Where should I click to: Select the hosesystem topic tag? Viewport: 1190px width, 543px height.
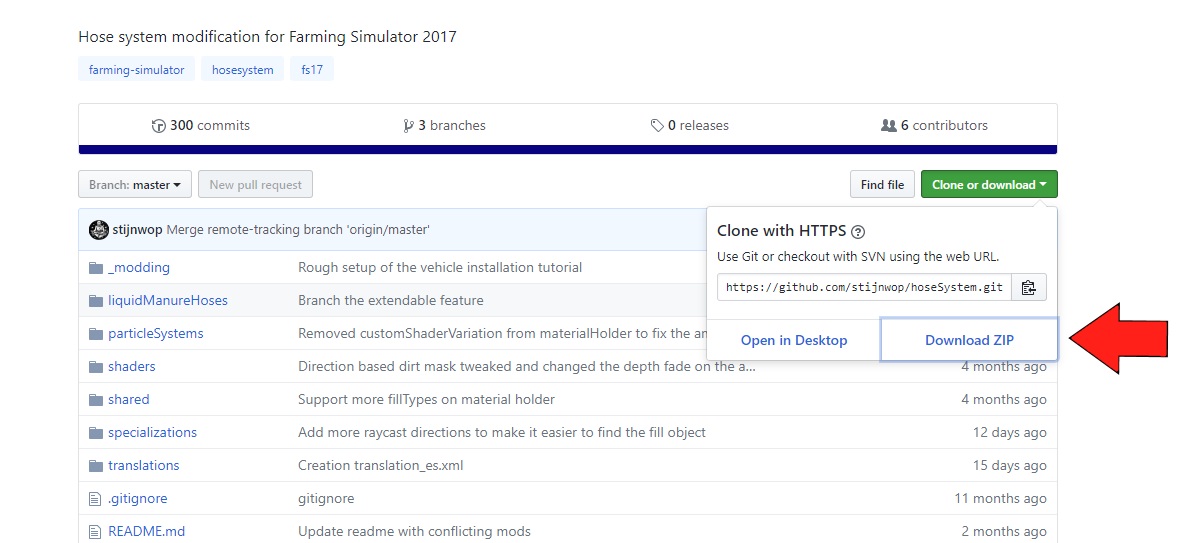(x=242, y=70)
